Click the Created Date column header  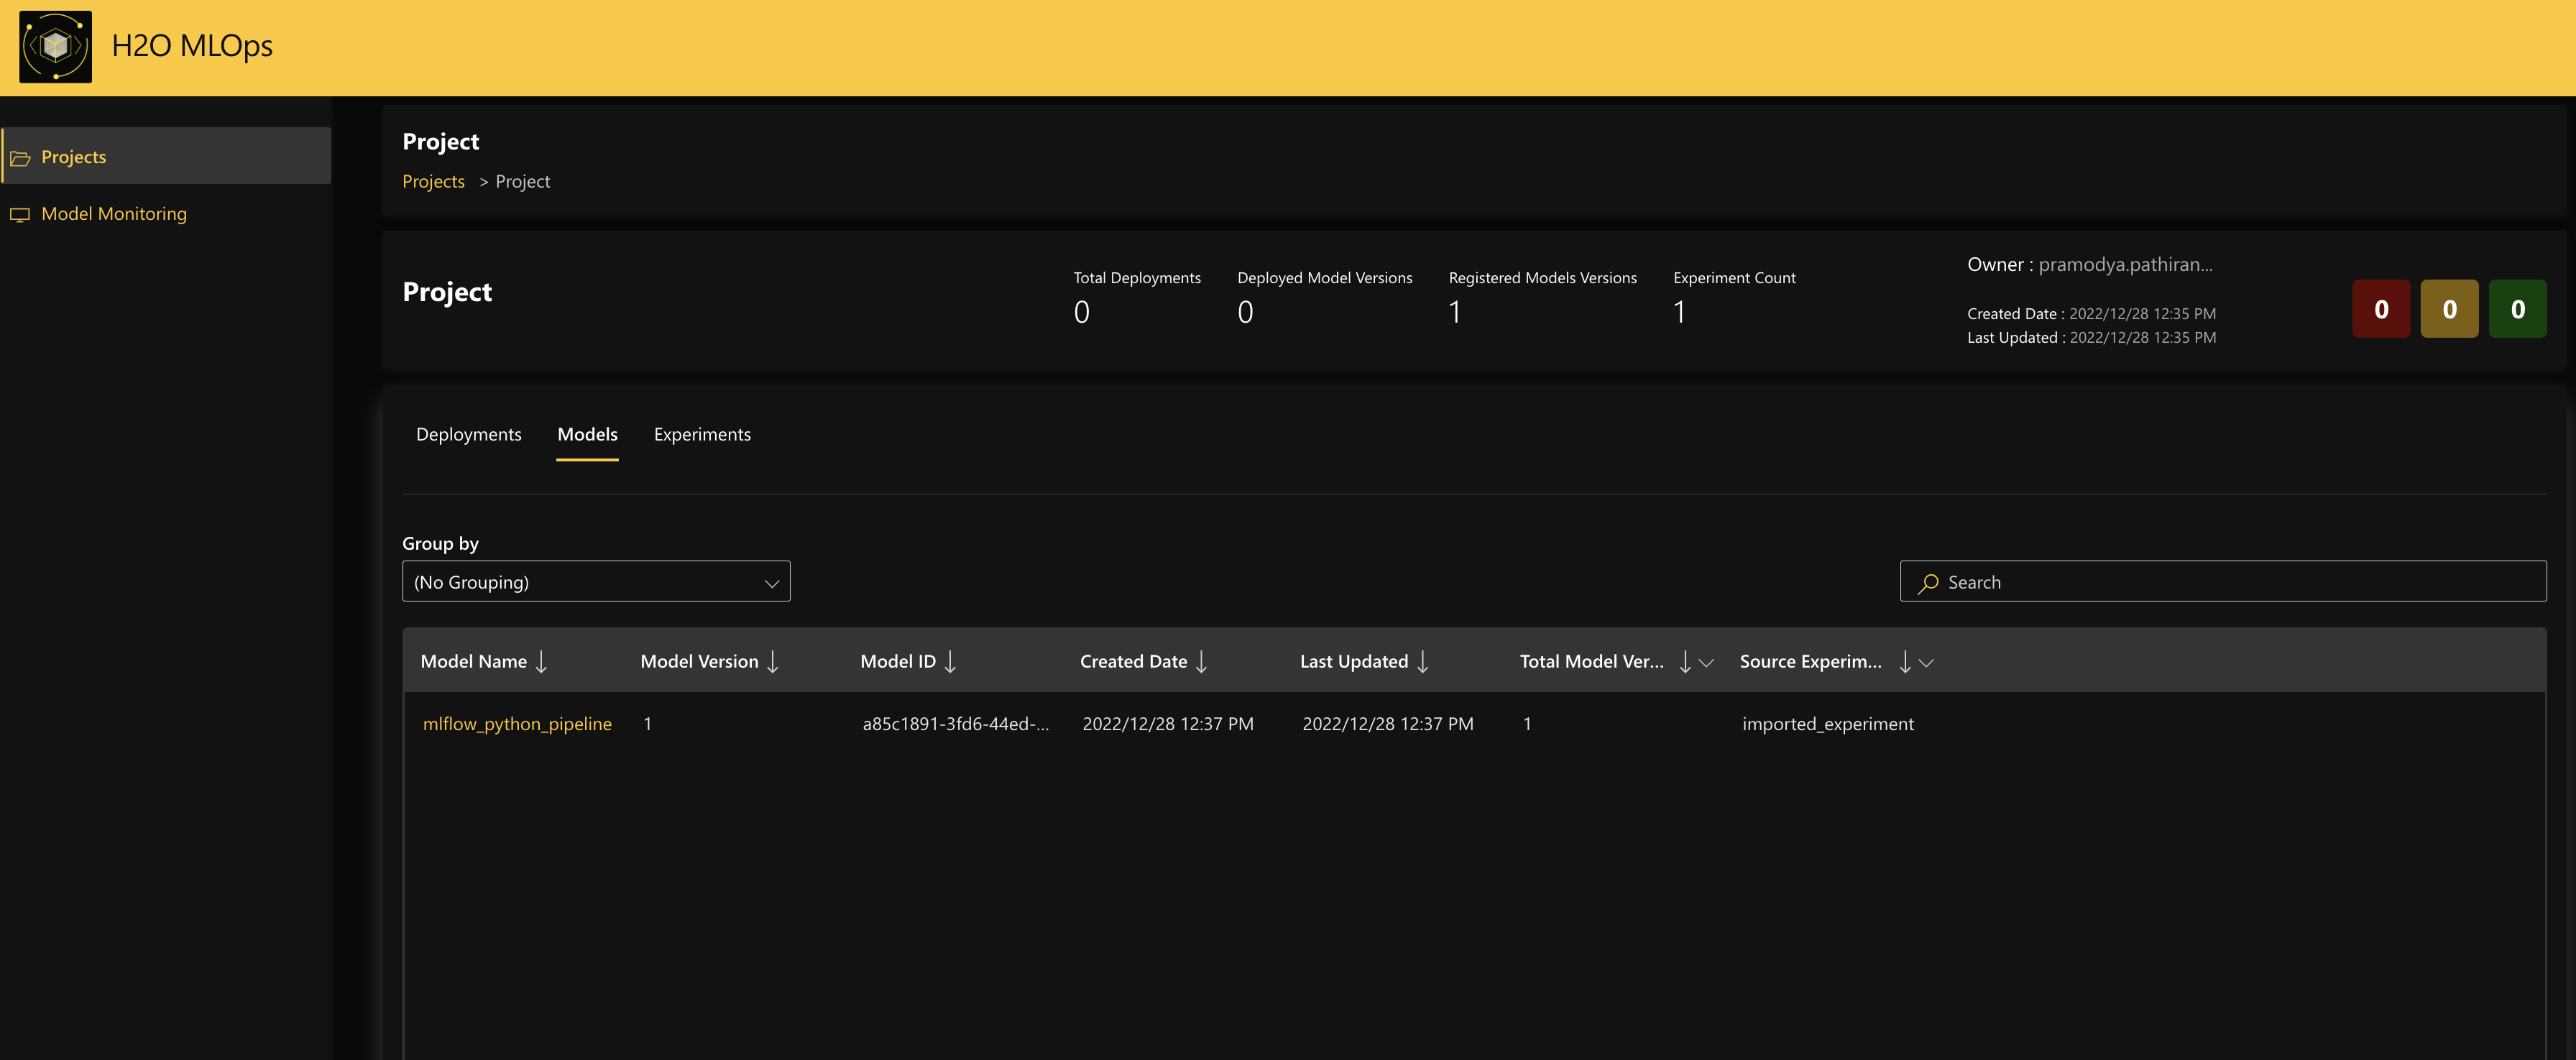point(1133,662)
